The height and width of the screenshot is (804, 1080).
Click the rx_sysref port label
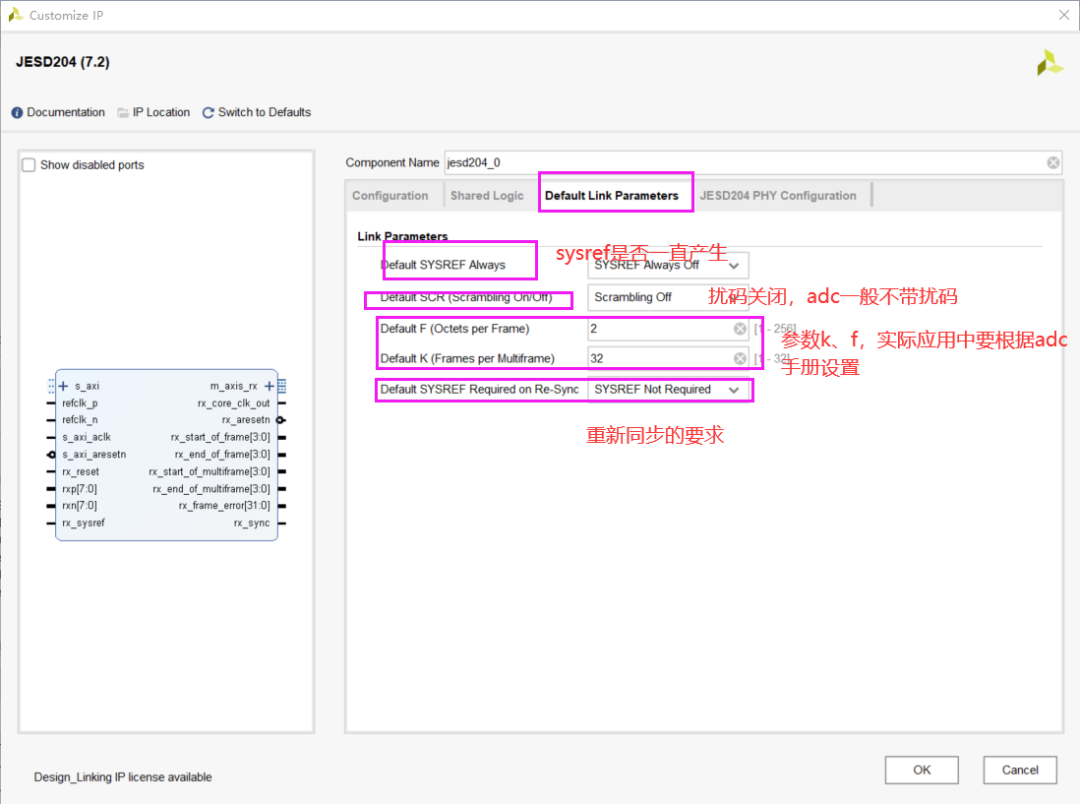[83, 523]
